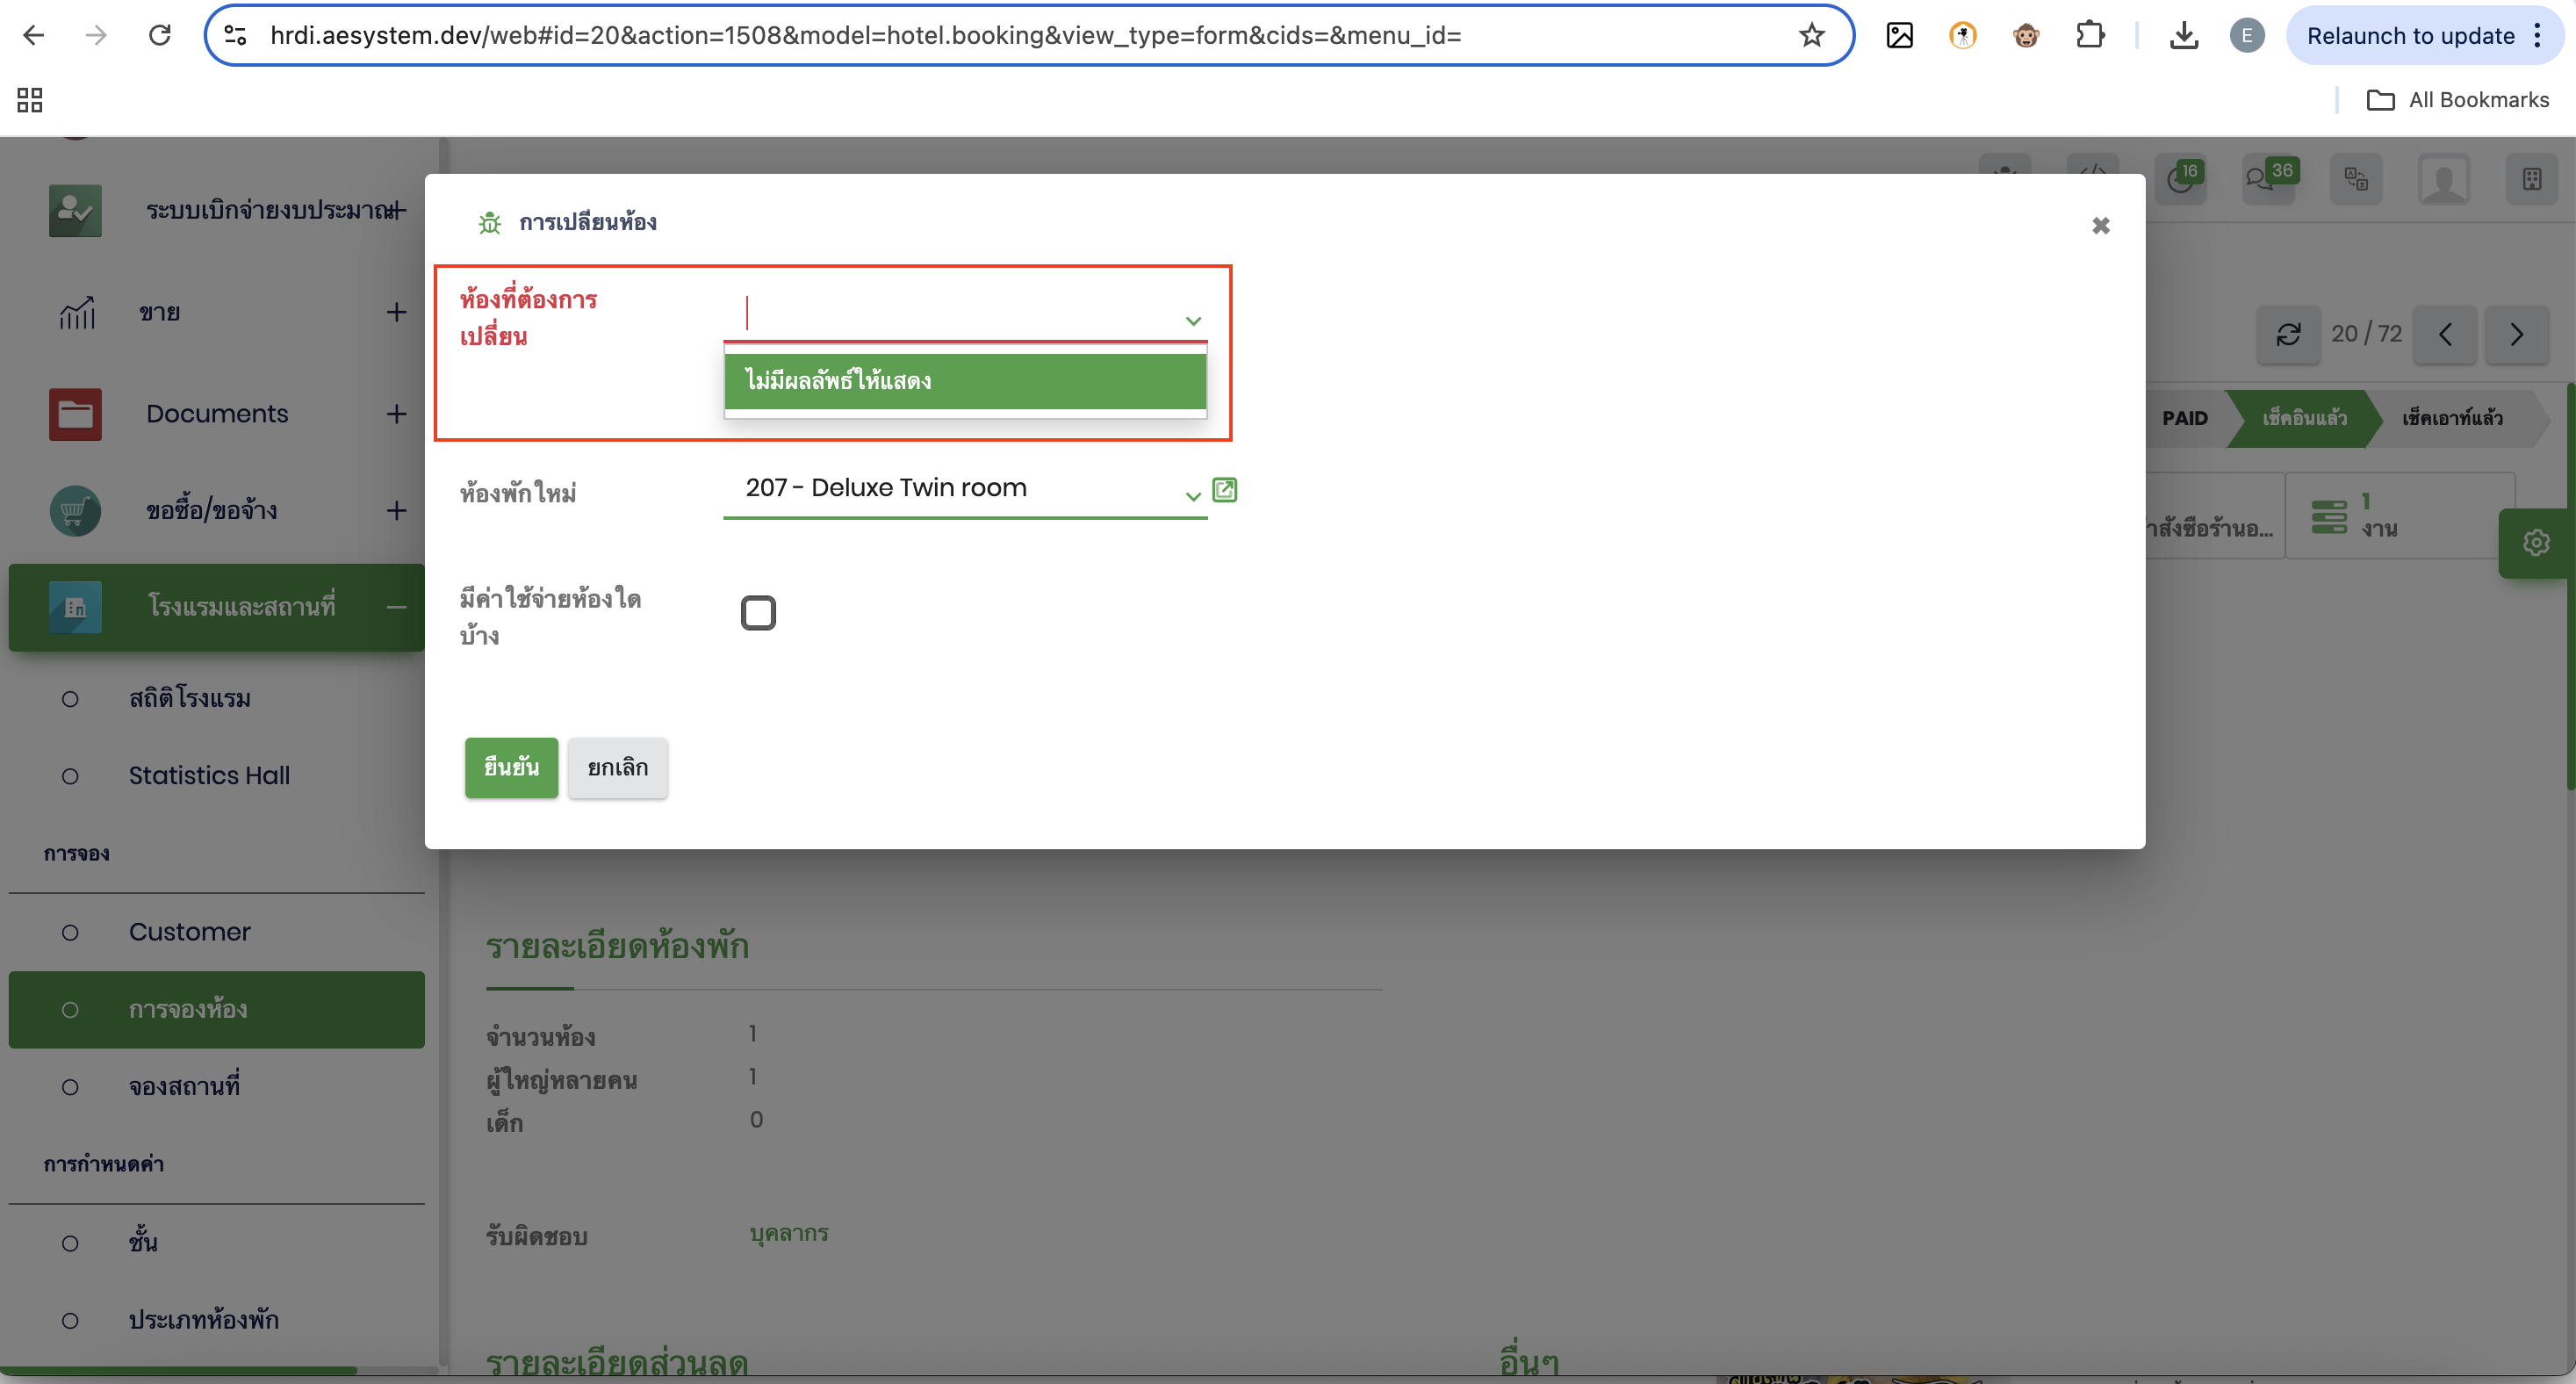The image size is (2576, 1384).
Task: Click the room-to-change input field
Action: tap(950, 314)
